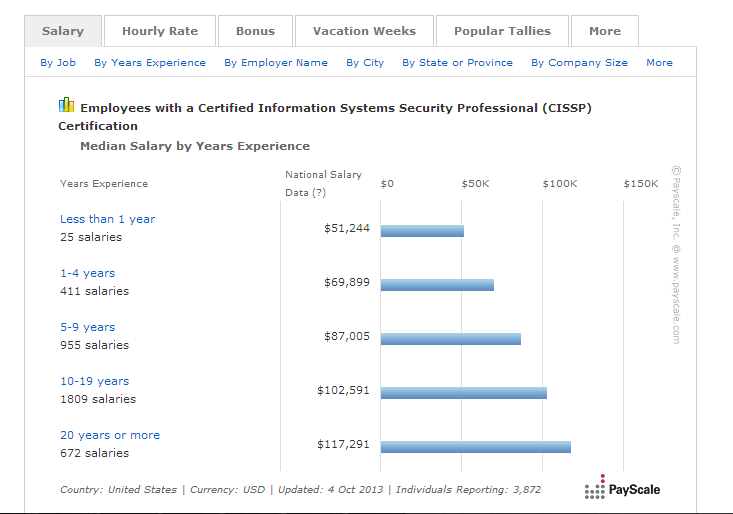Viewport: 733px width, 514px height.
Task: Select the Bonus tab
Action: pyautogui.click(x=255, y=31)
